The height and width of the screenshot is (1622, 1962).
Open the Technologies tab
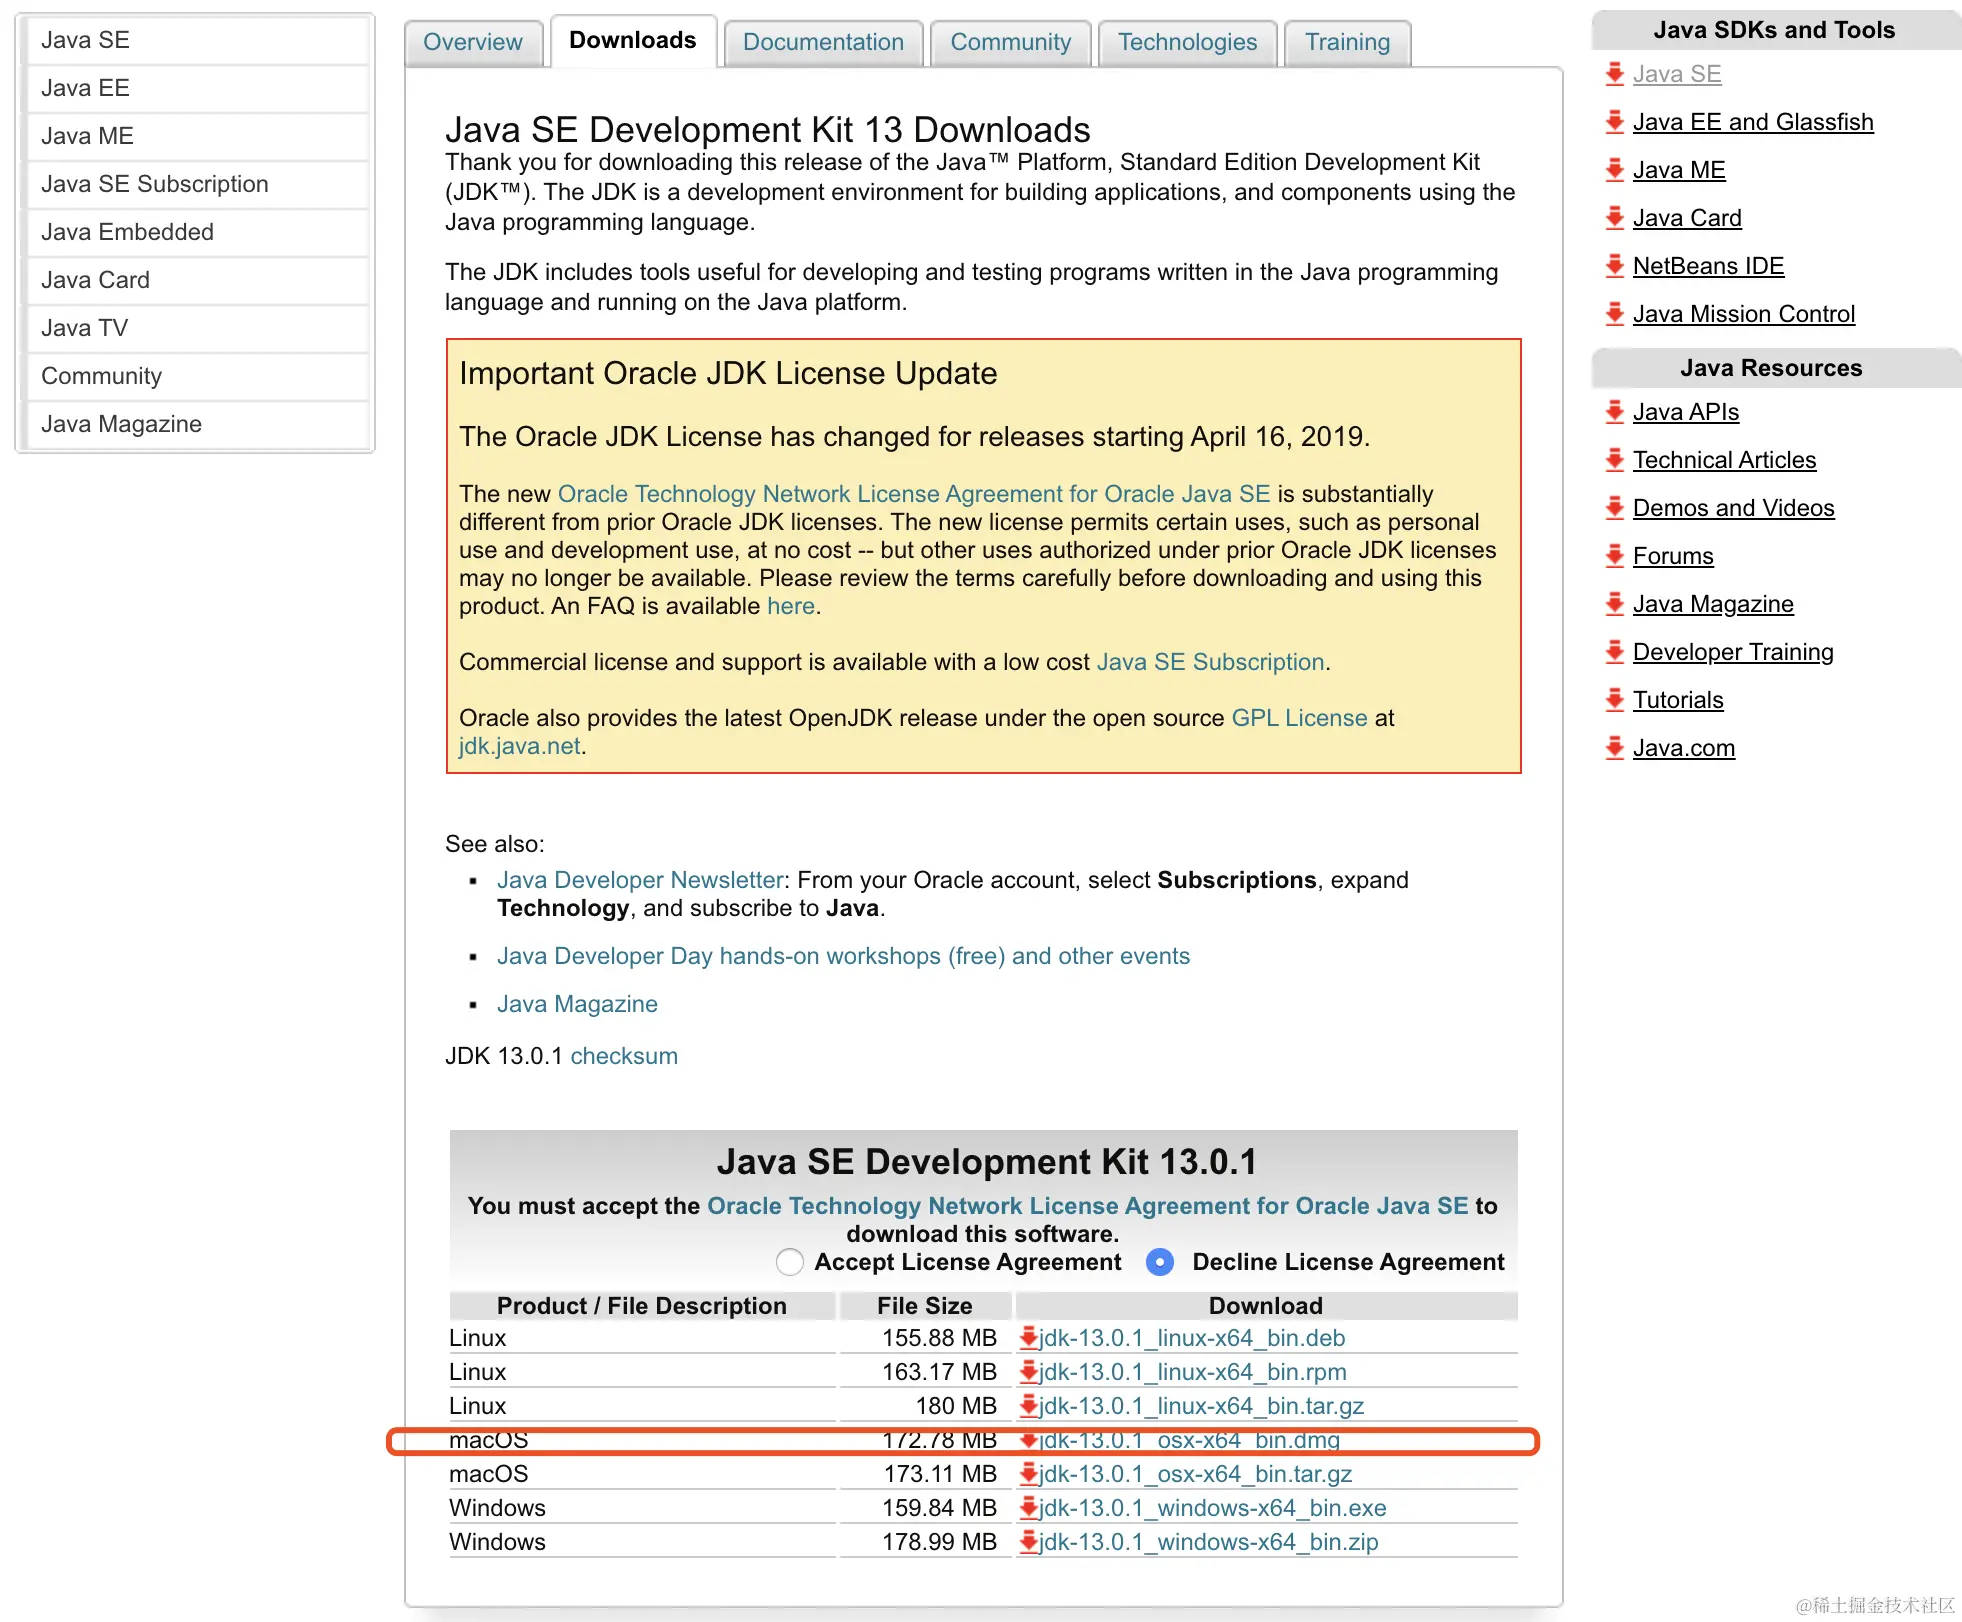[1187, 42]
